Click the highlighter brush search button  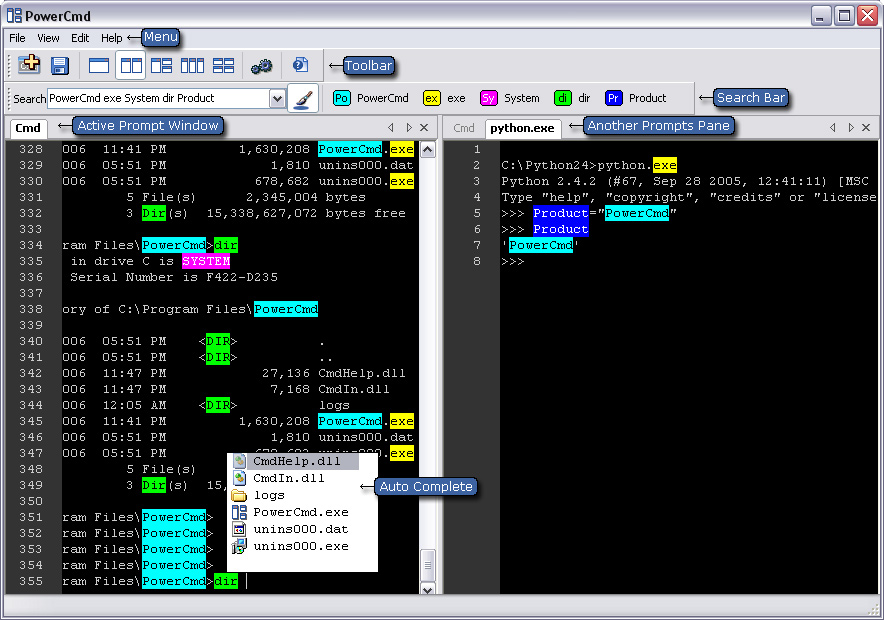tap(303, 99)
